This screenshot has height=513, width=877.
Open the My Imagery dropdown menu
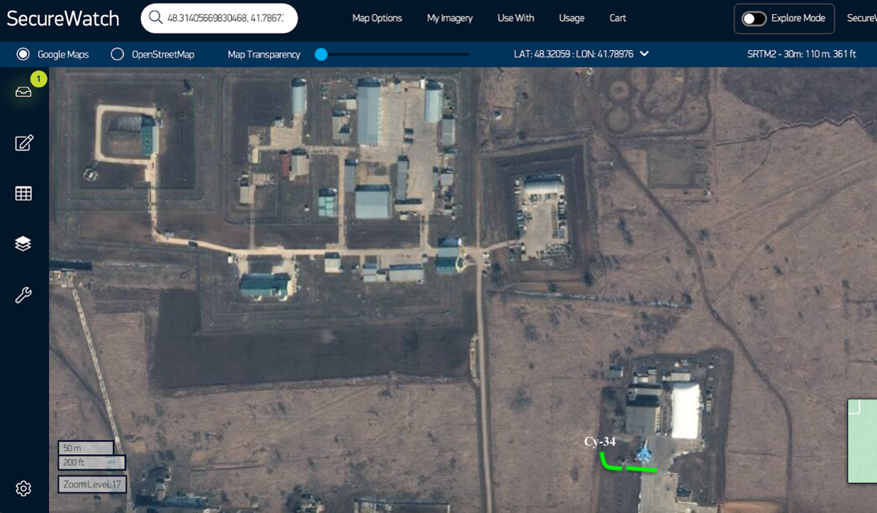pyautogui.click(x=449, y=19)
